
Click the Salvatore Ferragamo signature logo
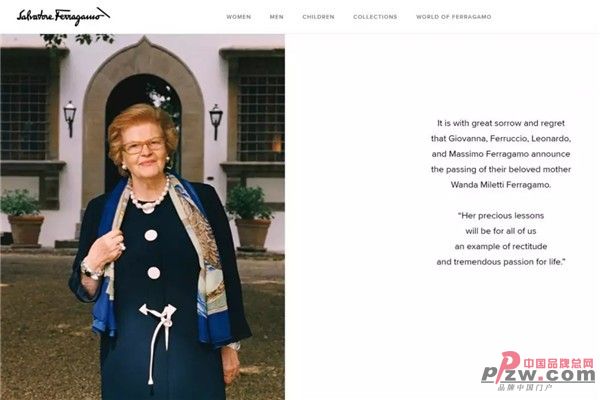pyautogui.click(x=63, y=16)
